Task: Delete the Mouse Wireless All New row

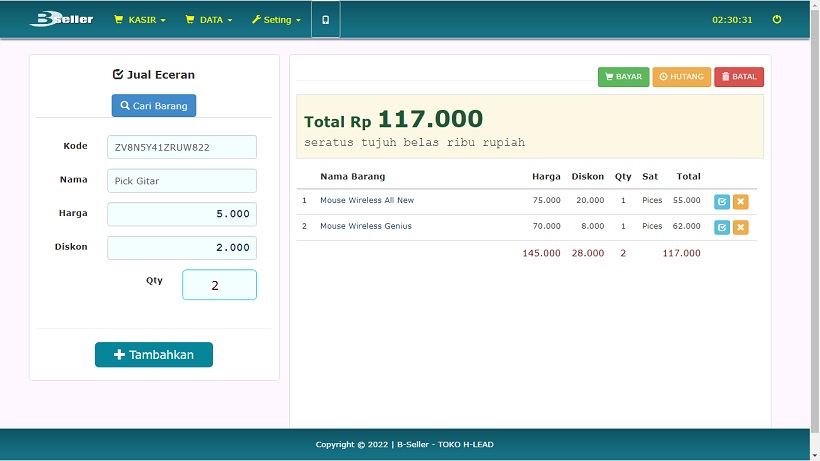Action: click(x=741, y=201)
